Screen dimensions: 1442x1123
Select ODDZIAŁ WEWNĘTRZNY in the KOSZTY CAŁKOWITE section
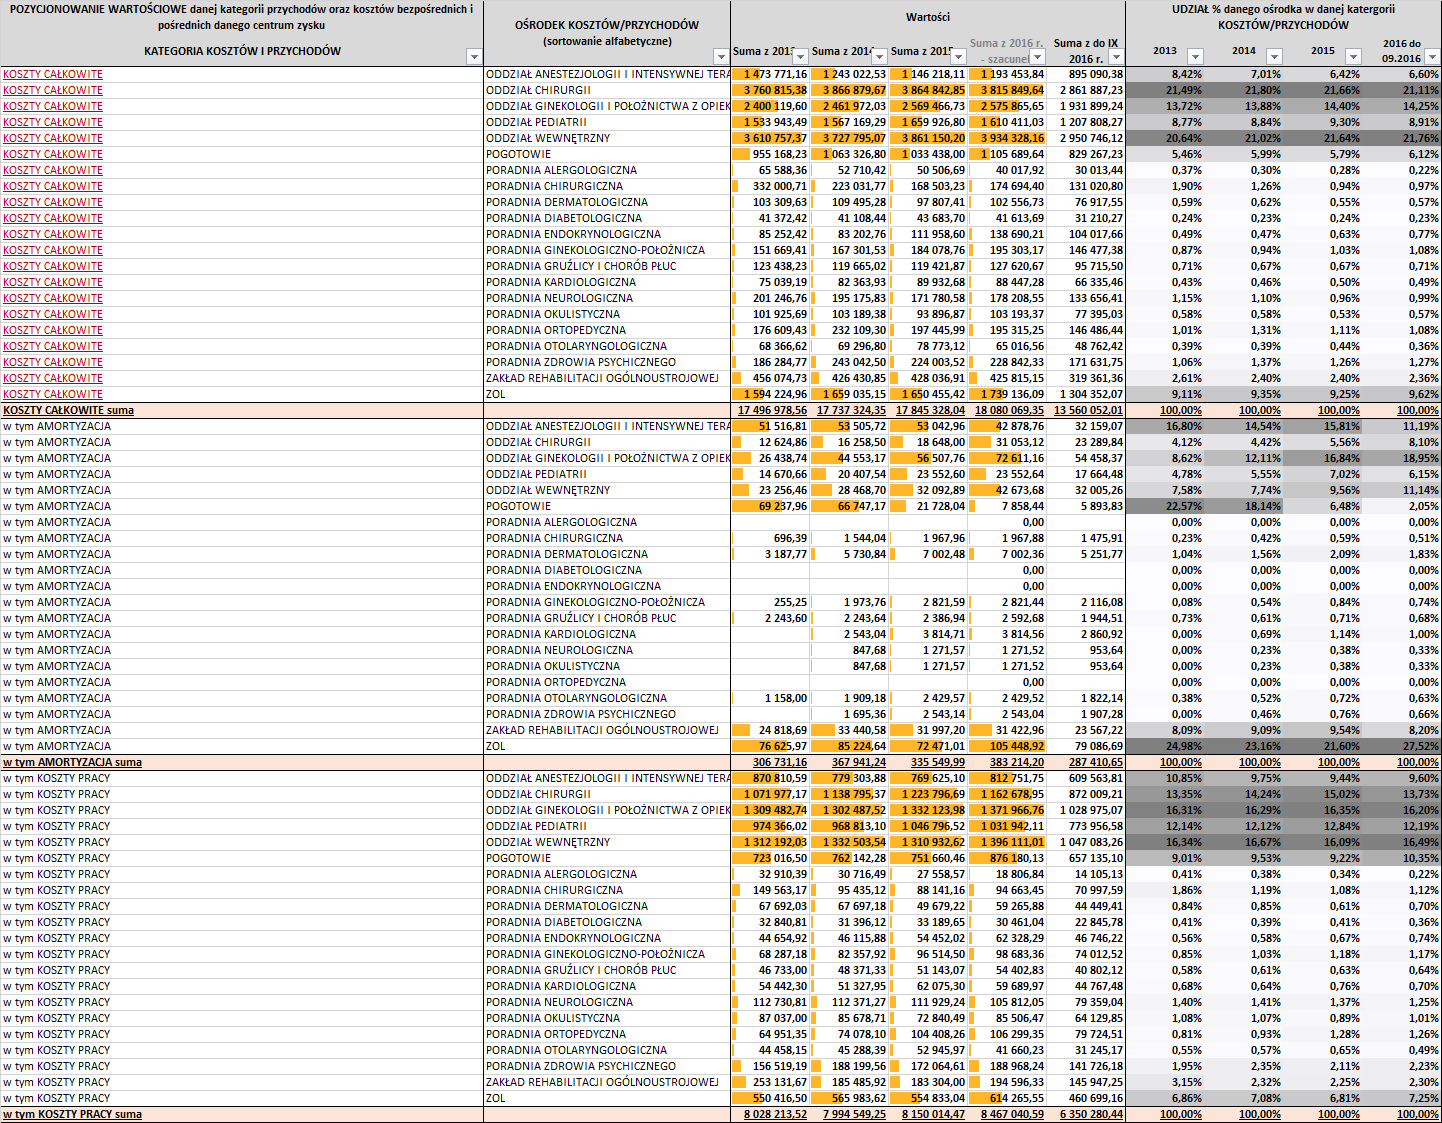coord(548,138)
